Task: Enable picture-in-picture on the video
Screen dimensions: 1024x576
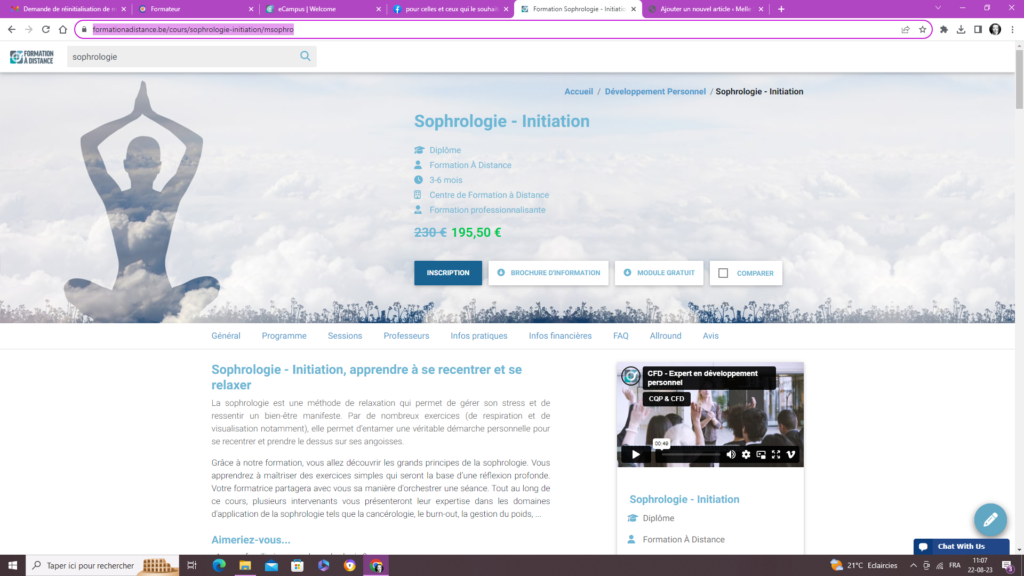Action: click(x=761, y=455)
